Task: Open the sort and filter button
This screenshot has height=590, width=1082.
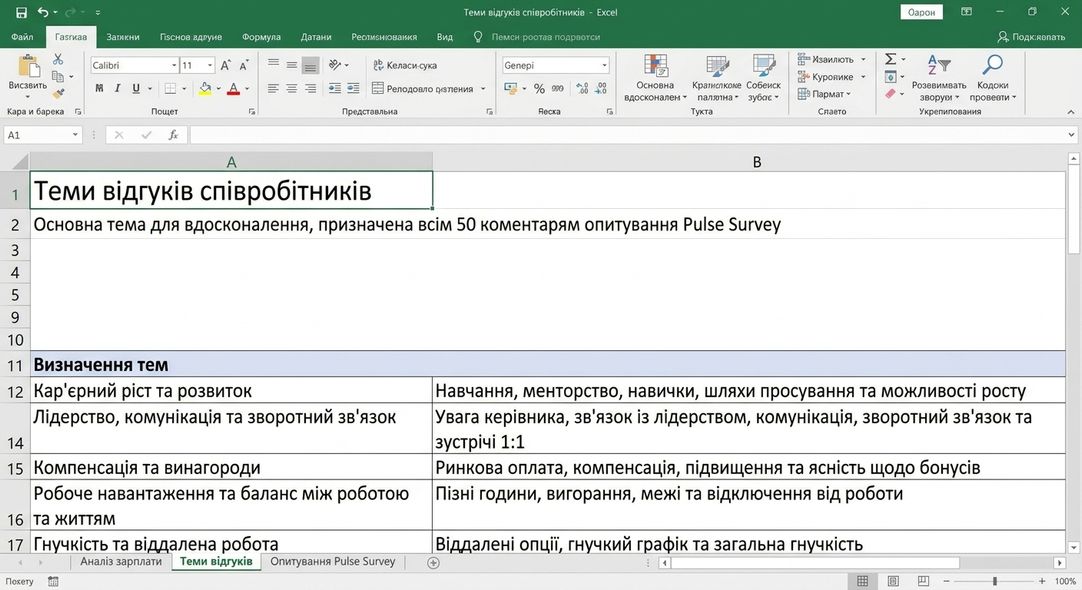Action: click(938, 78)
